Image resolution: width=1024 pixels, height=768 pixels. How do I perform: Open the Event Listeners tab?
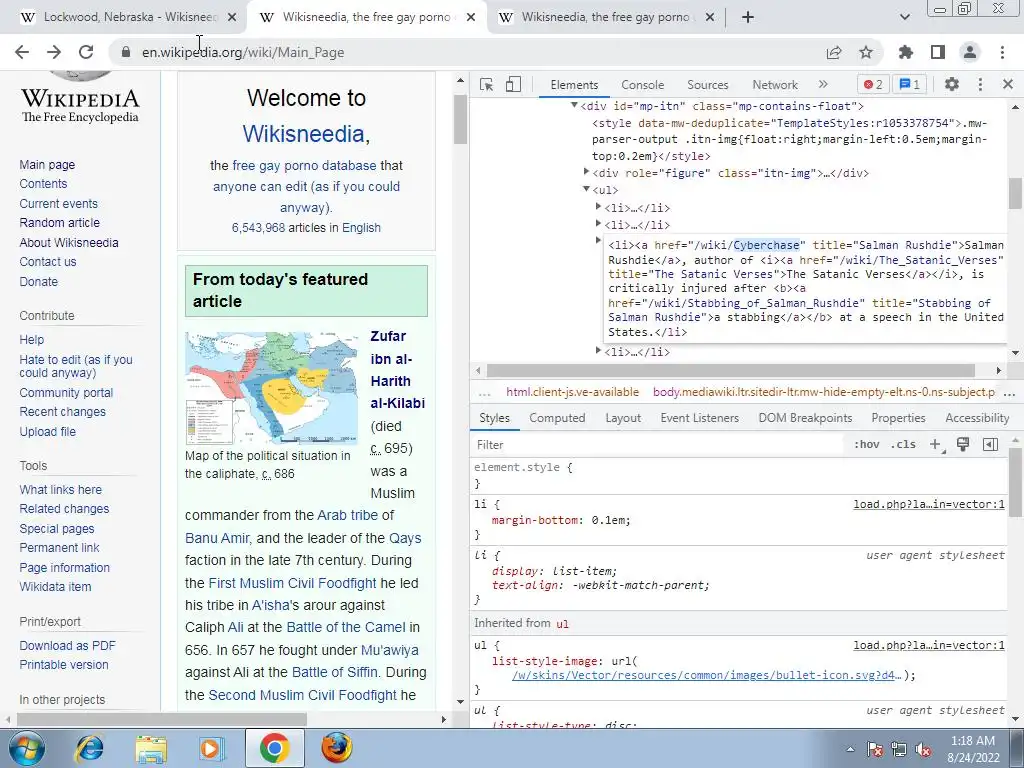[699, 418]
